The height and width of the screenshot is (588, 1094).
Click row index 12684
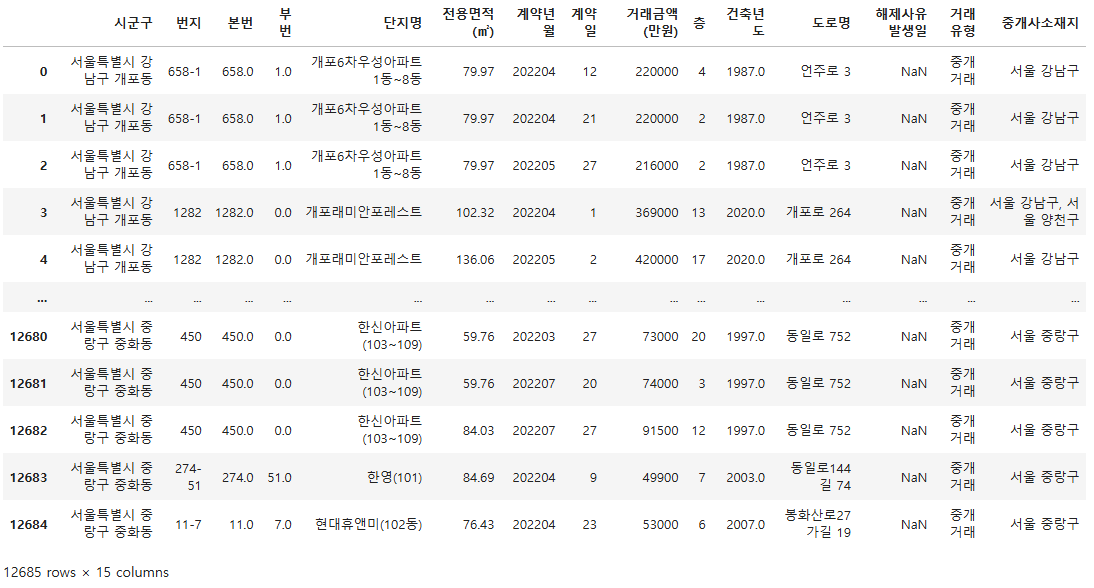pos(29,525)
